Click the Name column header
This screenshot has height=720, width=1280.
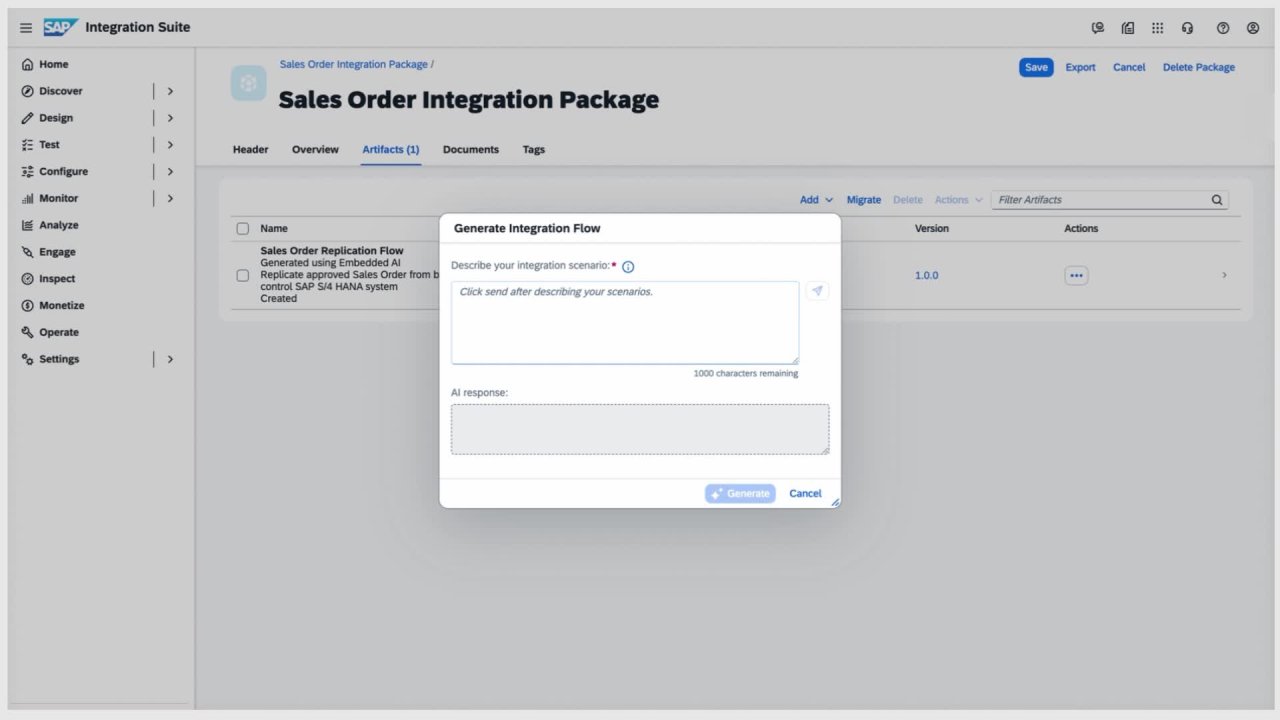[x=274, y=229]
